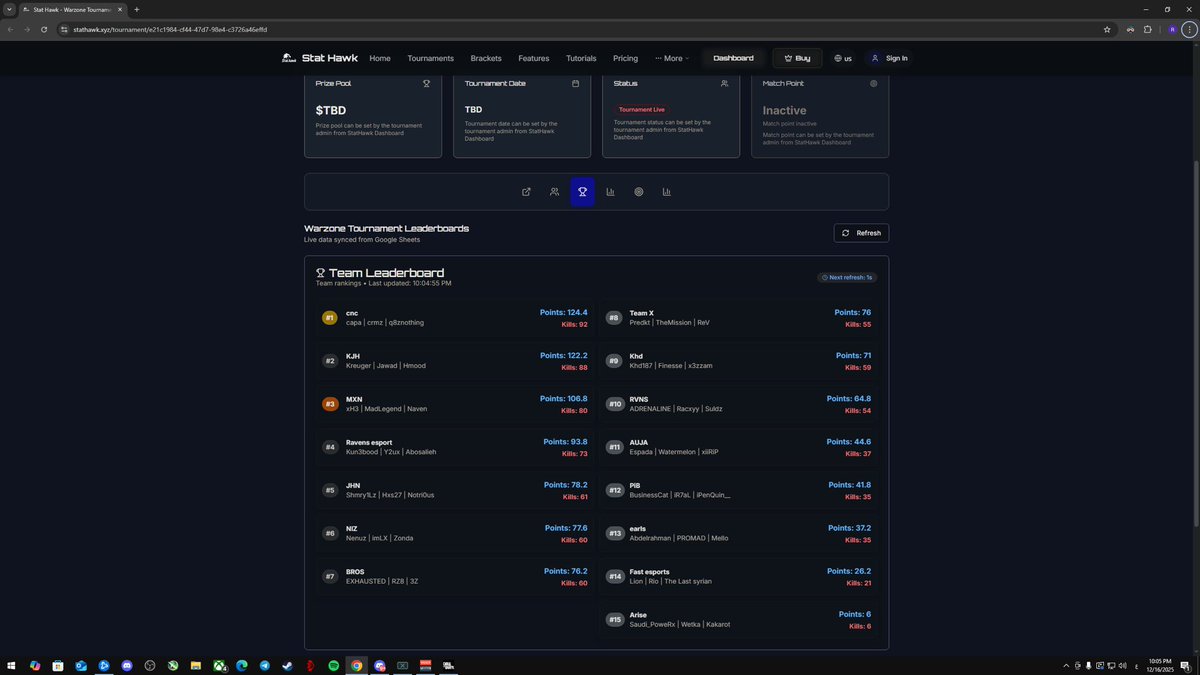Open Pricing in the navigation bar
The image size is (1200, 675).
(625, 58)
